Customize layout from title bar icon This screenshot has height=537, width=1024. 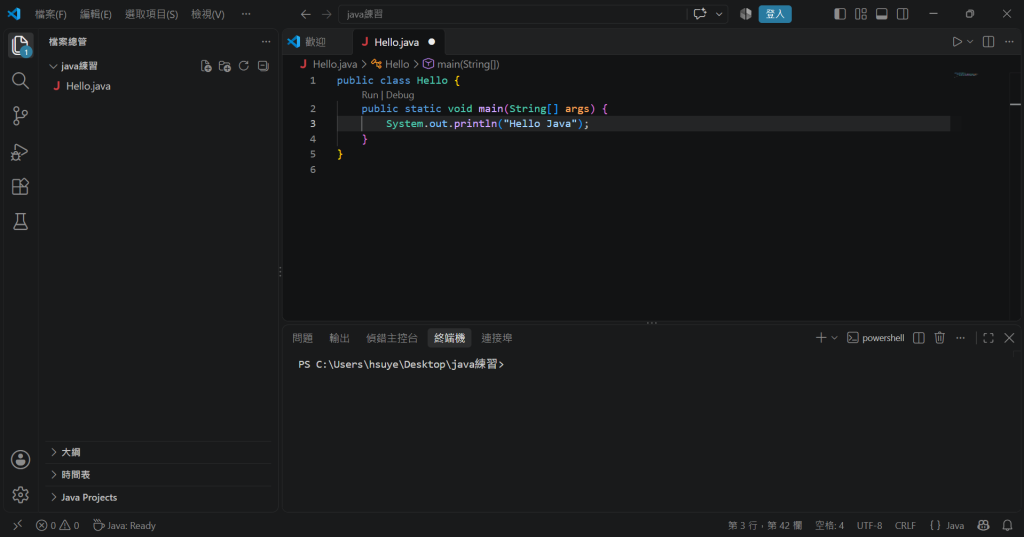pos(861,14)
